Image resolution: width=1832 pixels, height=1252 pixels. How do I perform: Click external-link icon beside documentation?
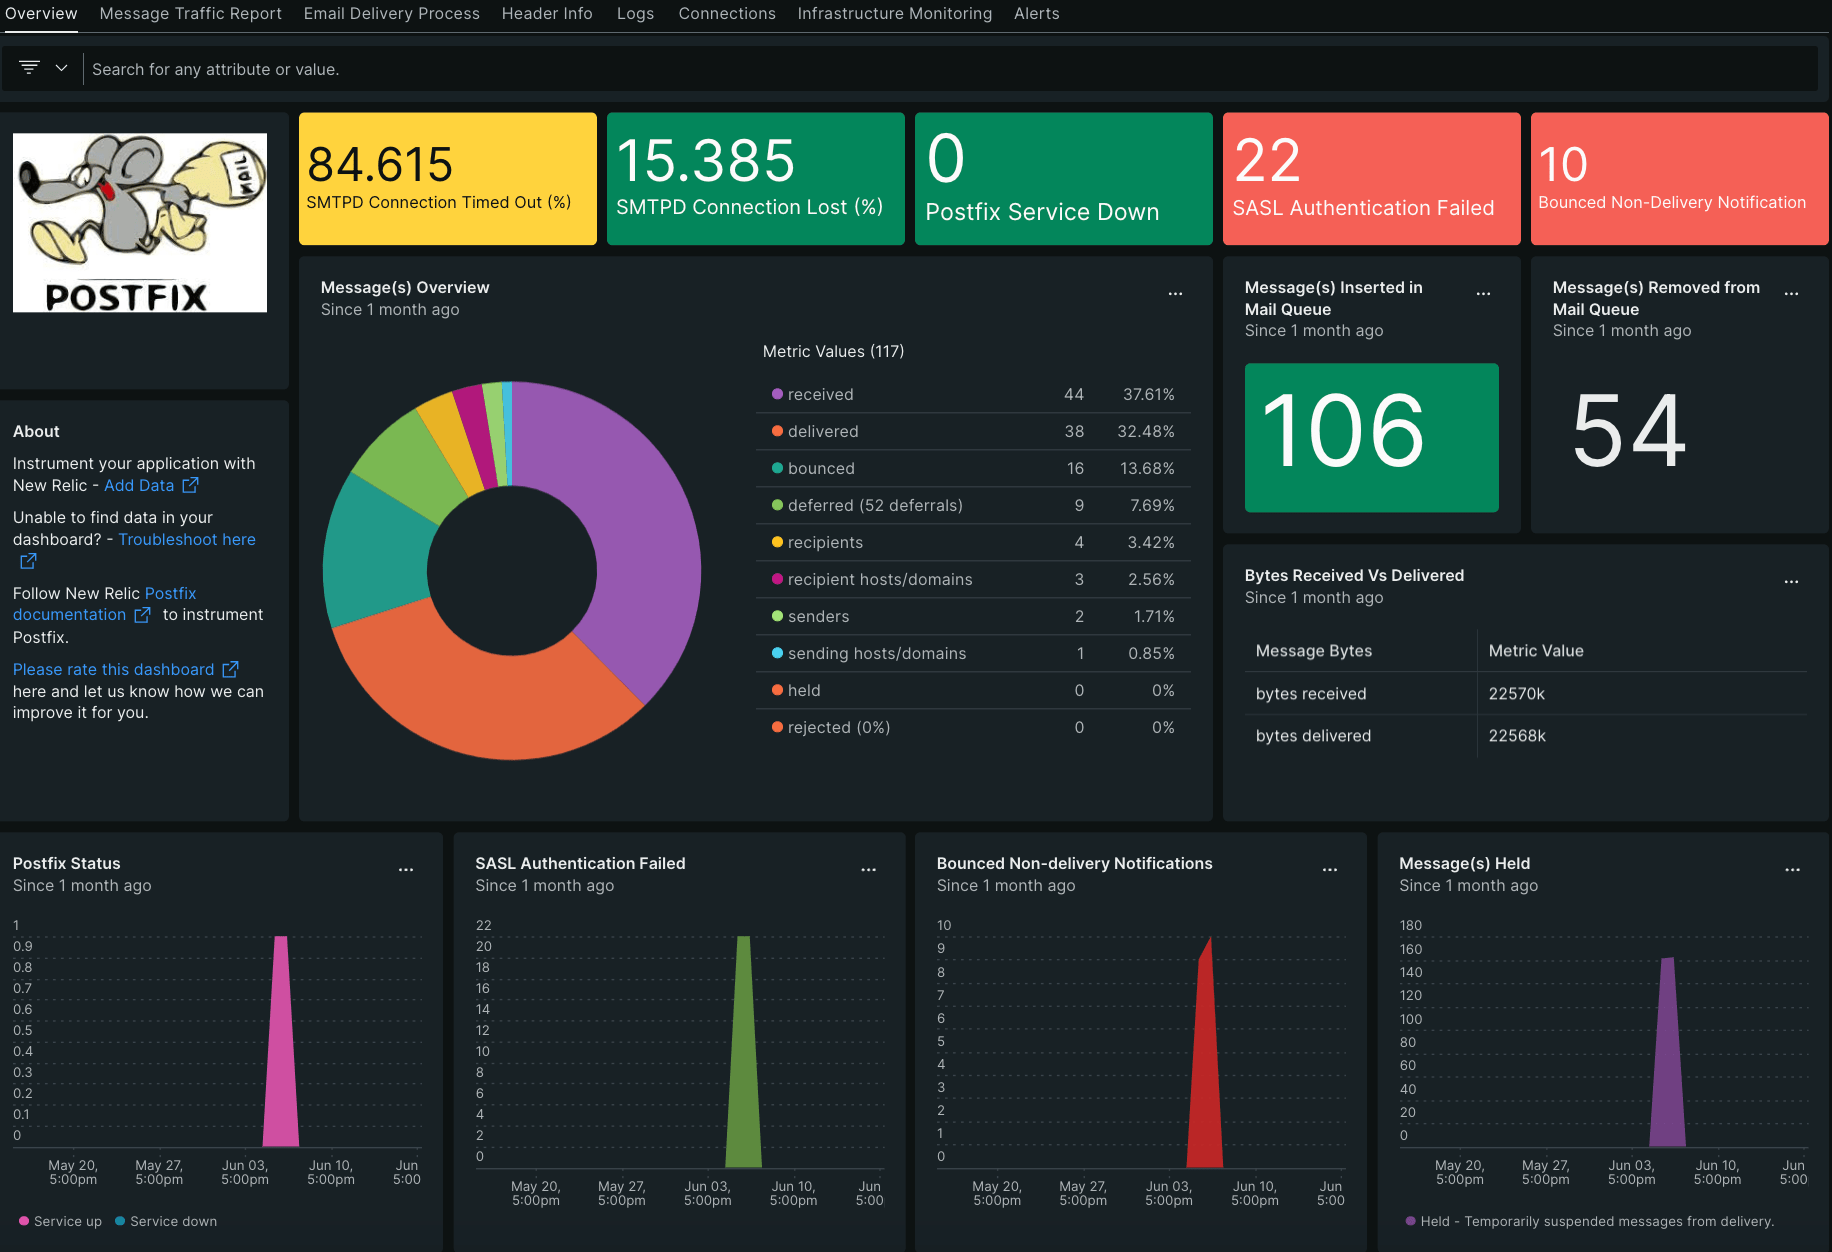142,615
